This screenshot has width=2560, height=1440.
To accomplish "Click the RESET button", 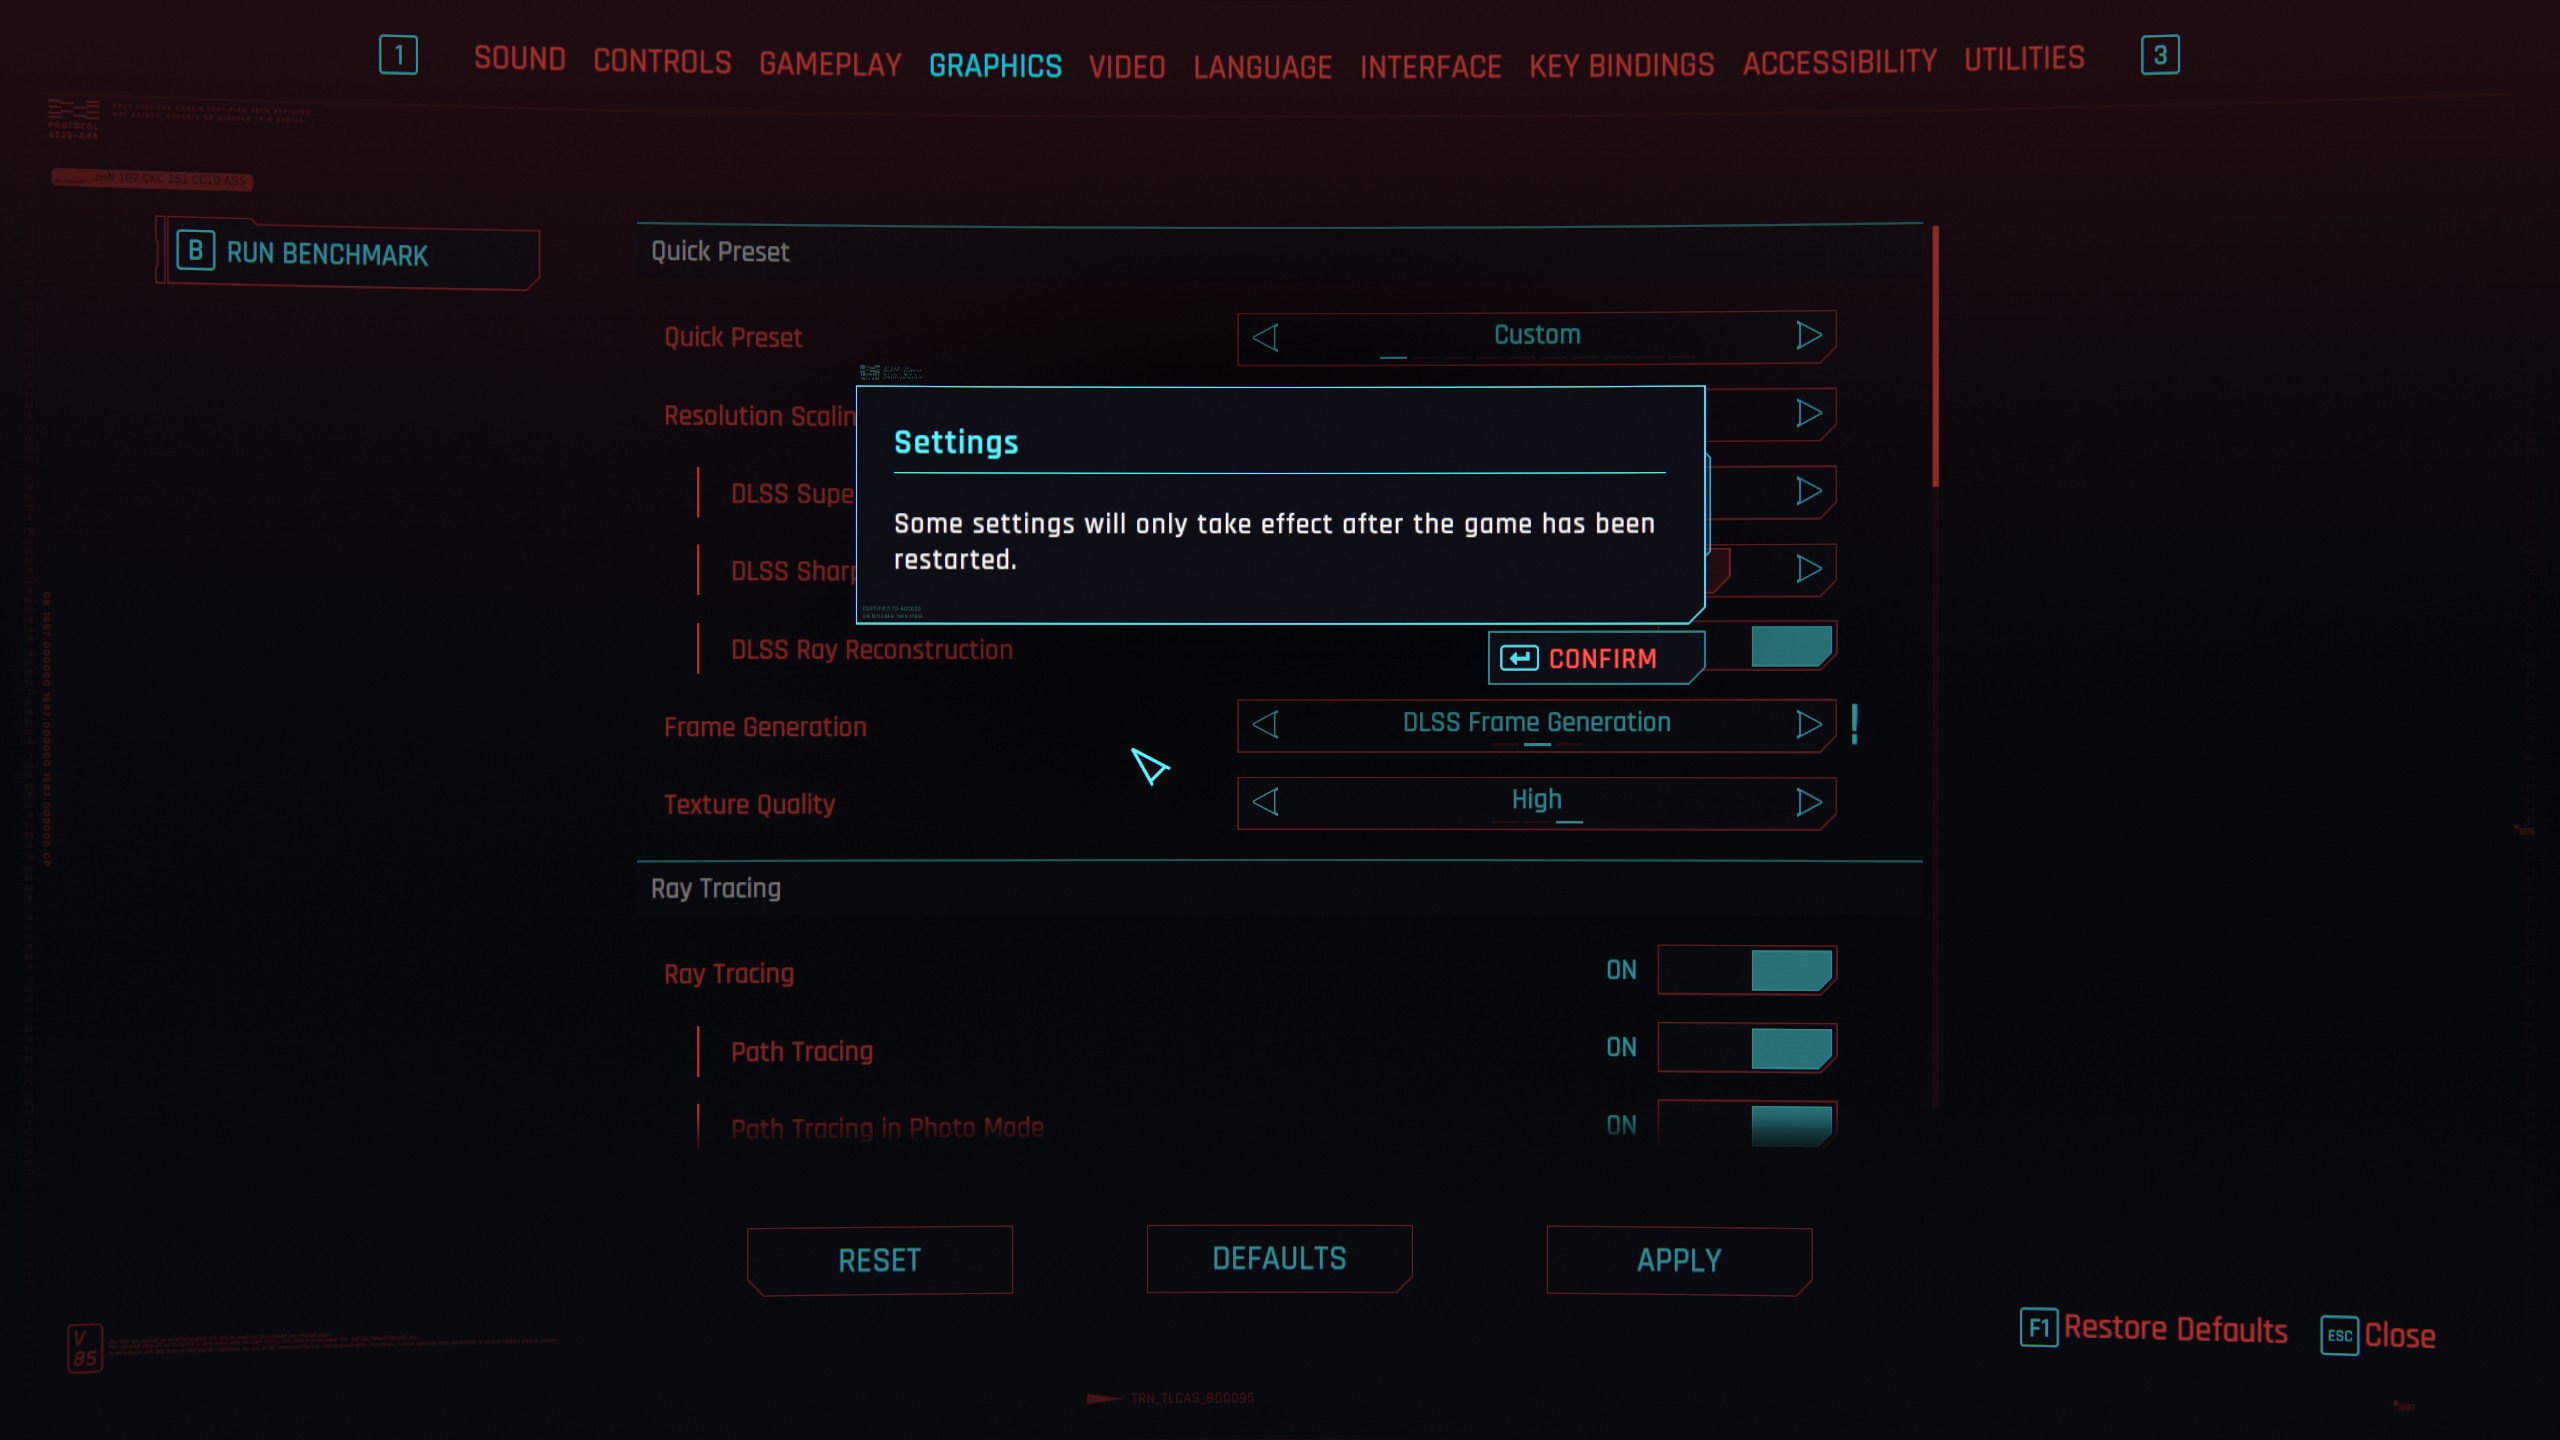I will [x=879, y=1259].
